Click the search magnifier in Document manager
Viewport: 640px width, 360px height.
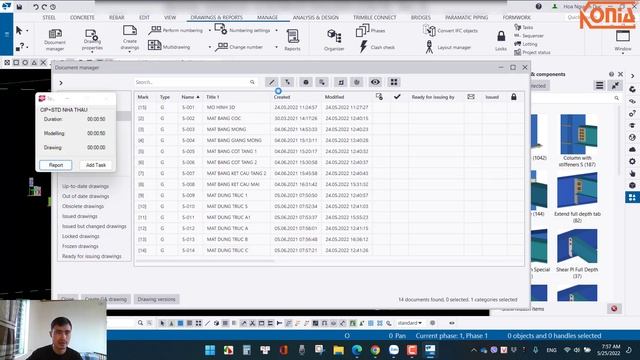click(x=252, y=82)
